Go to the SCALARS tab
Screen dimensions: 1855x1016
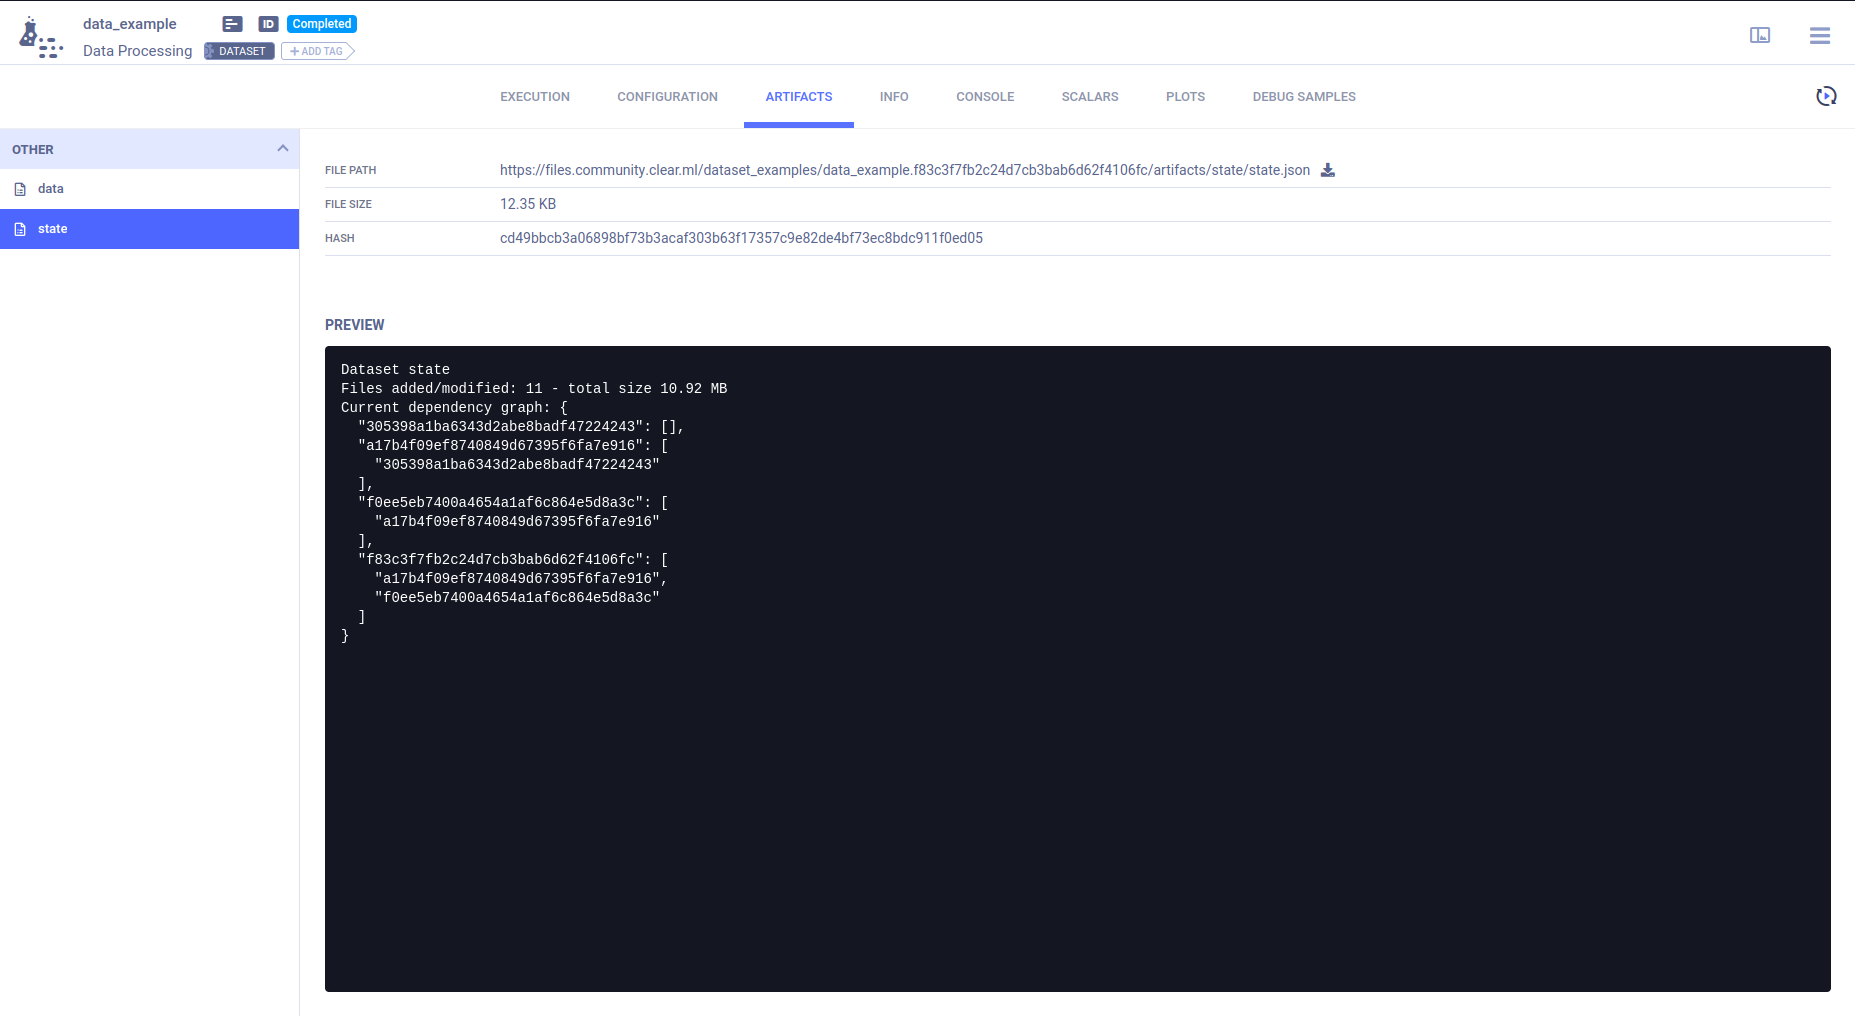coord(1089,97)
